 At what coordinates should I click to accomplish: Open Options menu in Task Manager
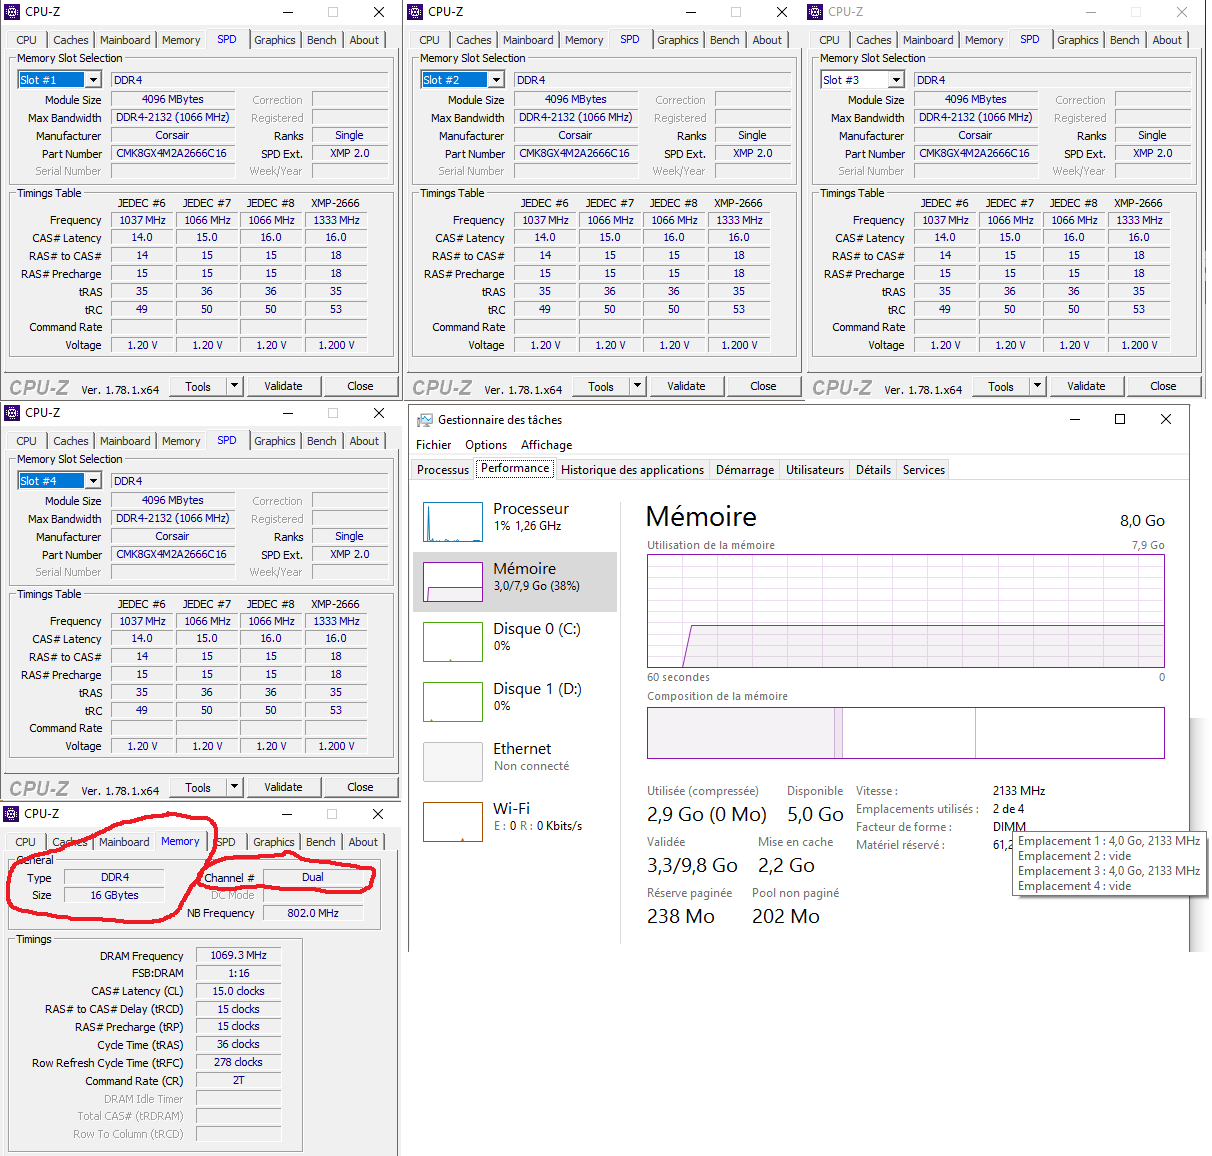click(x=486, y=445)
